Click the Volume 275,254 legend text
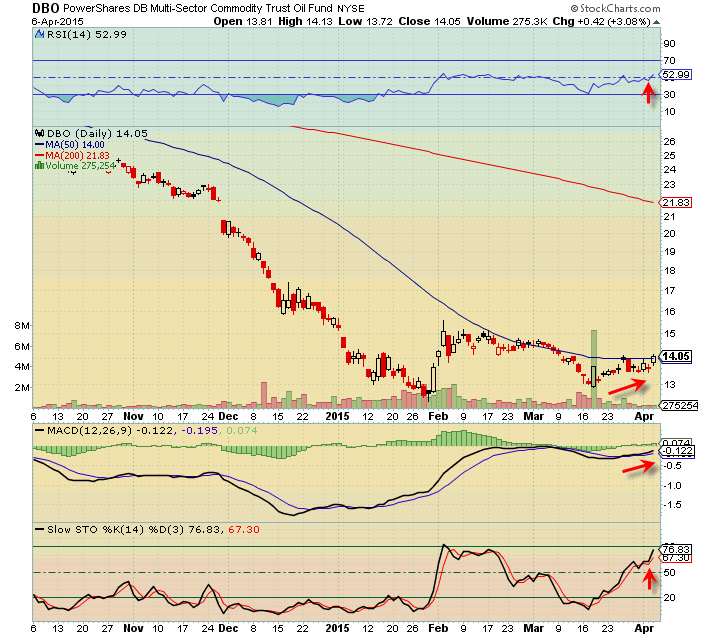 coord(80,166)
